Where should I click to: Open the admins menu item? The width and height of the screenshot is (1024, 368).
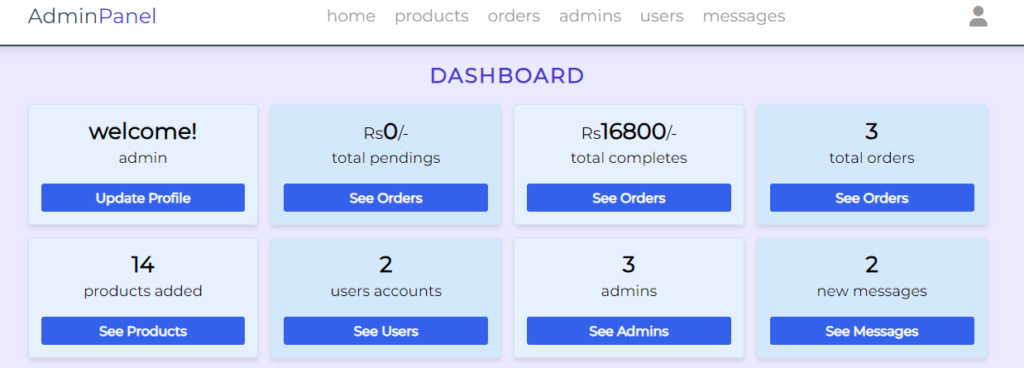(x=590, y=16)
